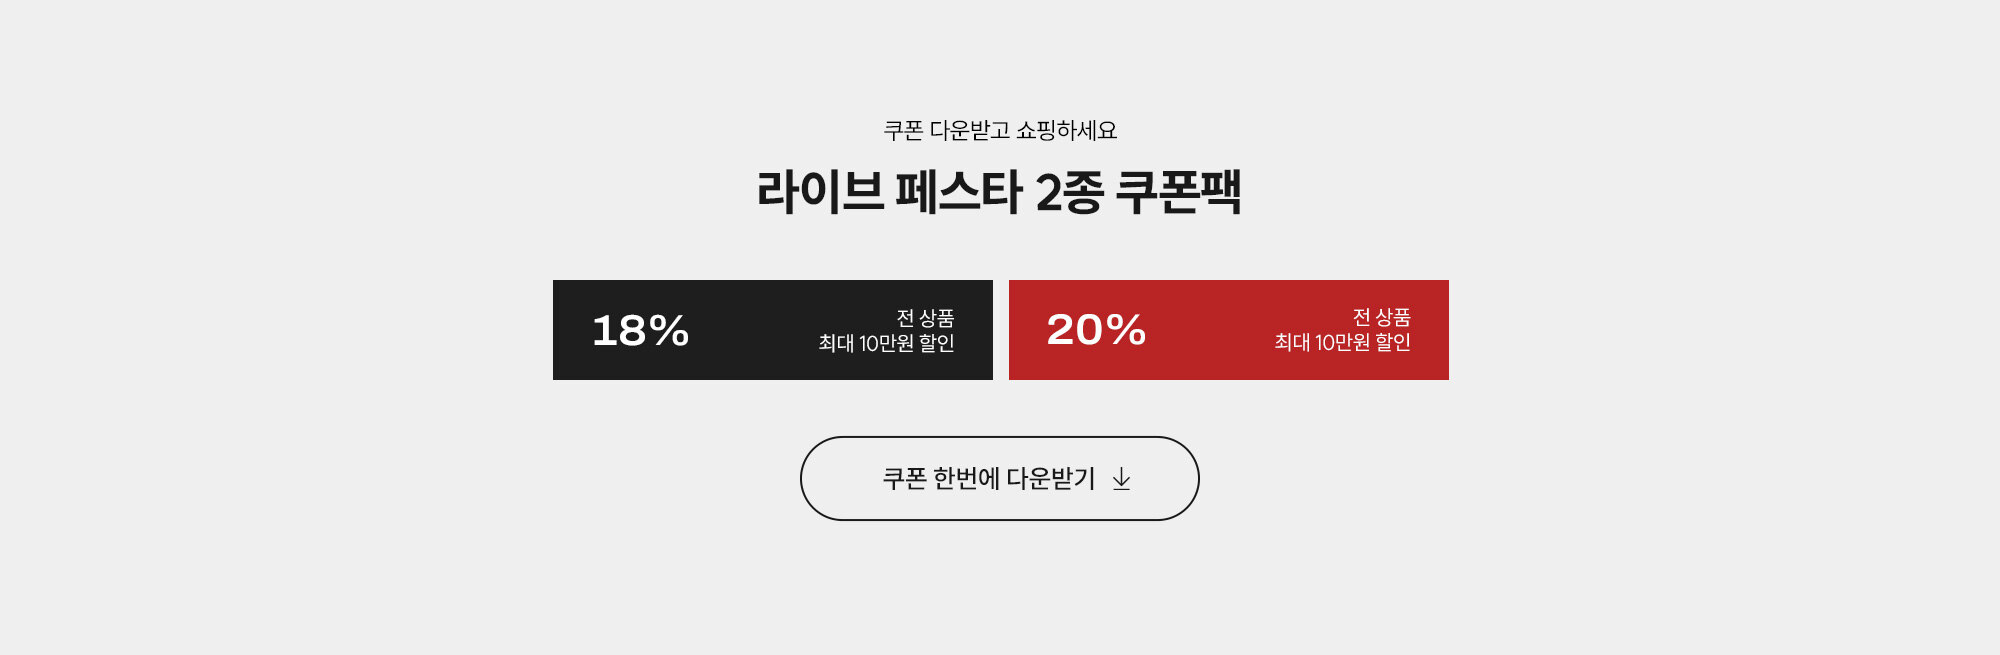
Task: Click the download arrow icon
Action: (1122, 479)
